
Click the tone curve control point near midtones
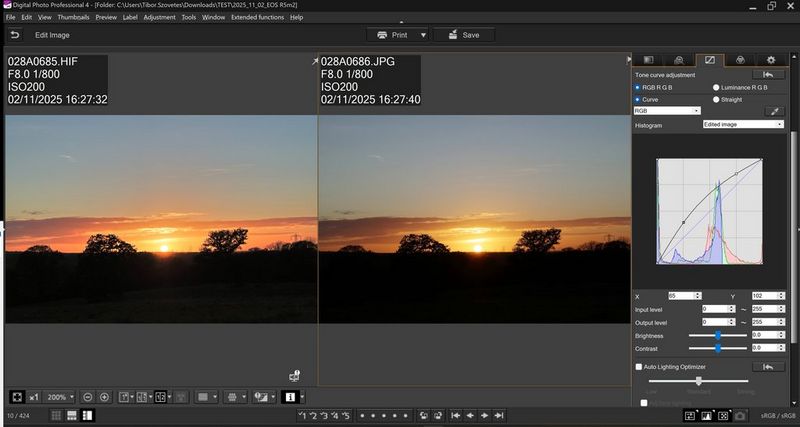tap(683, 222)
